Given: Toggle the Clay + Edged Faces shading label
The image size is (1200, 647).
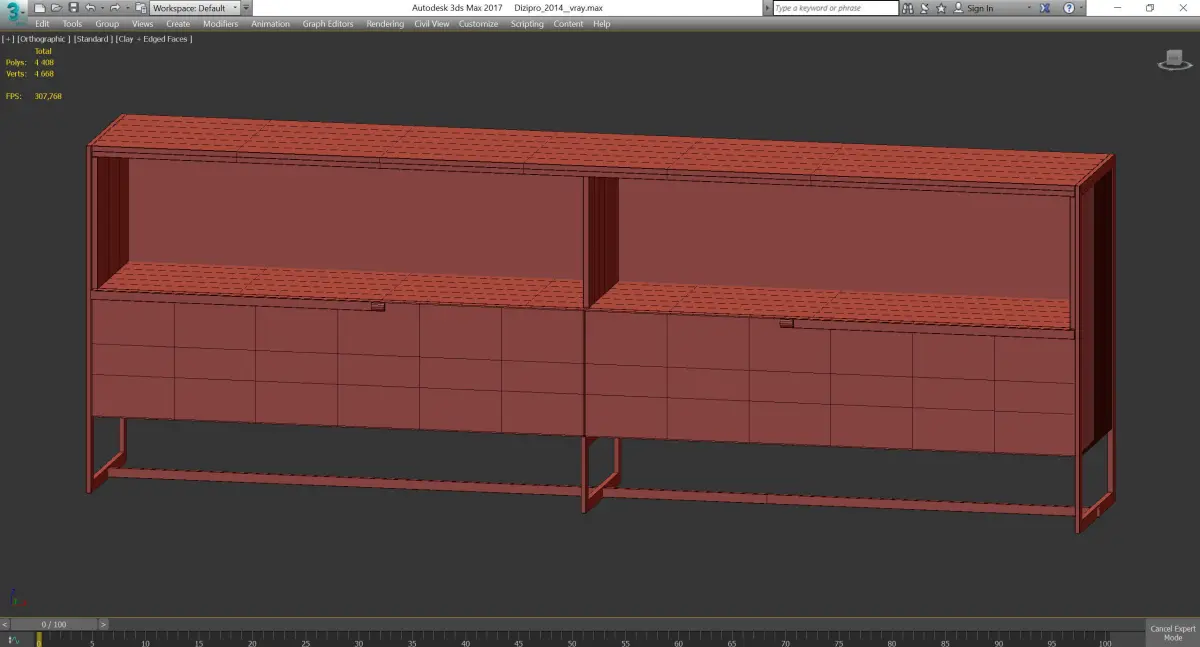Looking at the screenshot, I should (154, 39).
